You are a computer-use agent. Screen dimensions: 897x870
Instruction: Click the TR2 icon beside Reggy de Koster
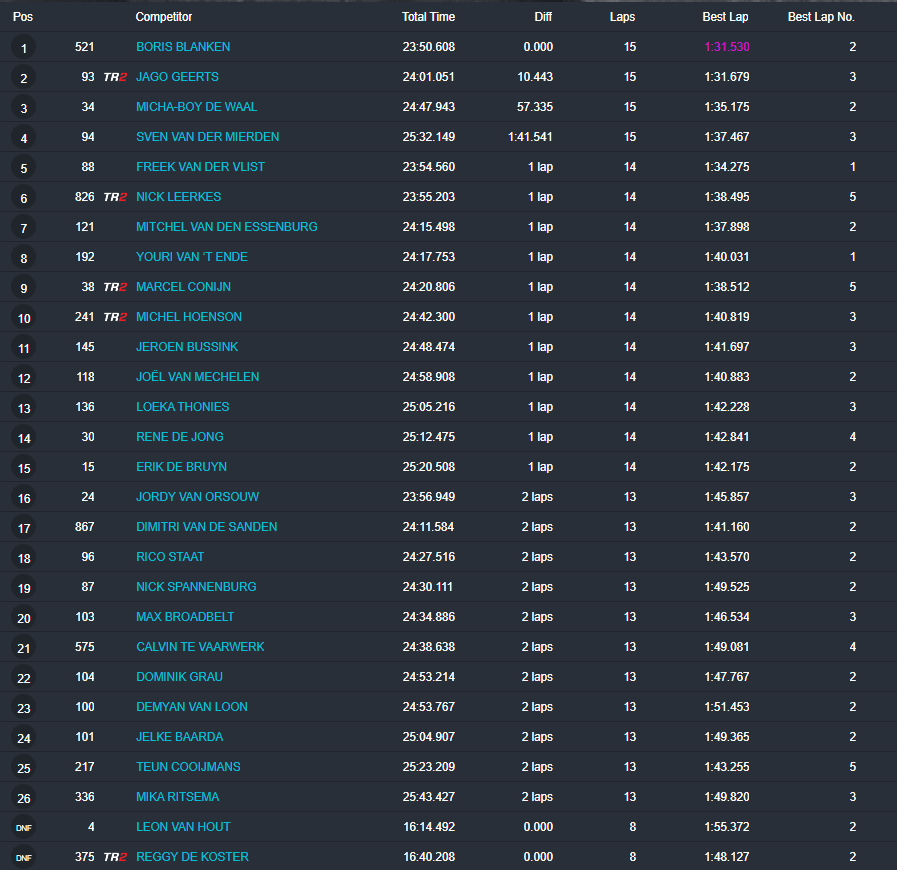[115, 857]
